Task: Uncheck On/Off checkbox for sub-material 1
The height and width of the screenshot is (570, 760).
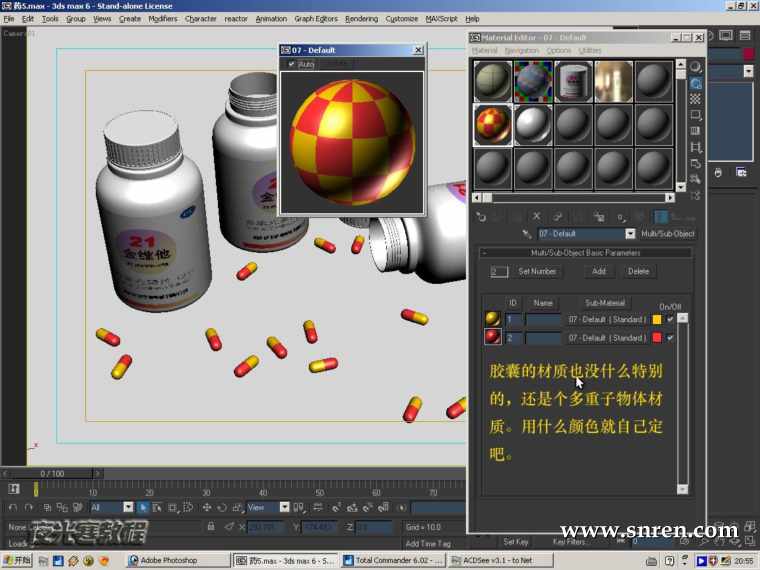Action: [x=670, y=320]
